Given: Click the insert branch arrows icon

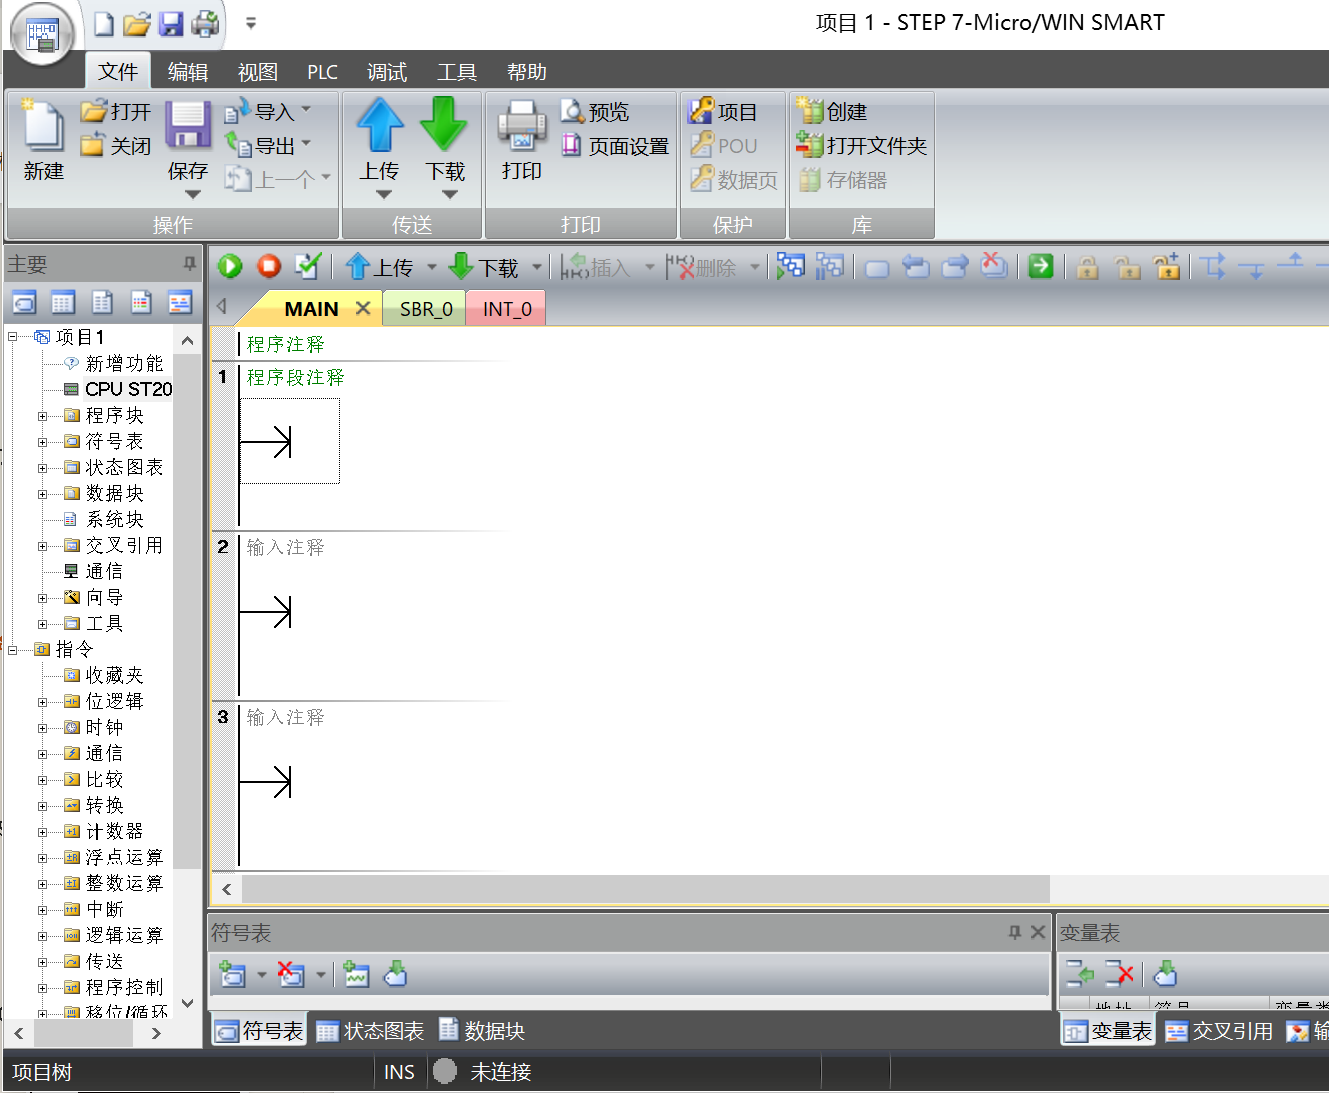Looking at the screenshot, I should [1213, 266].
